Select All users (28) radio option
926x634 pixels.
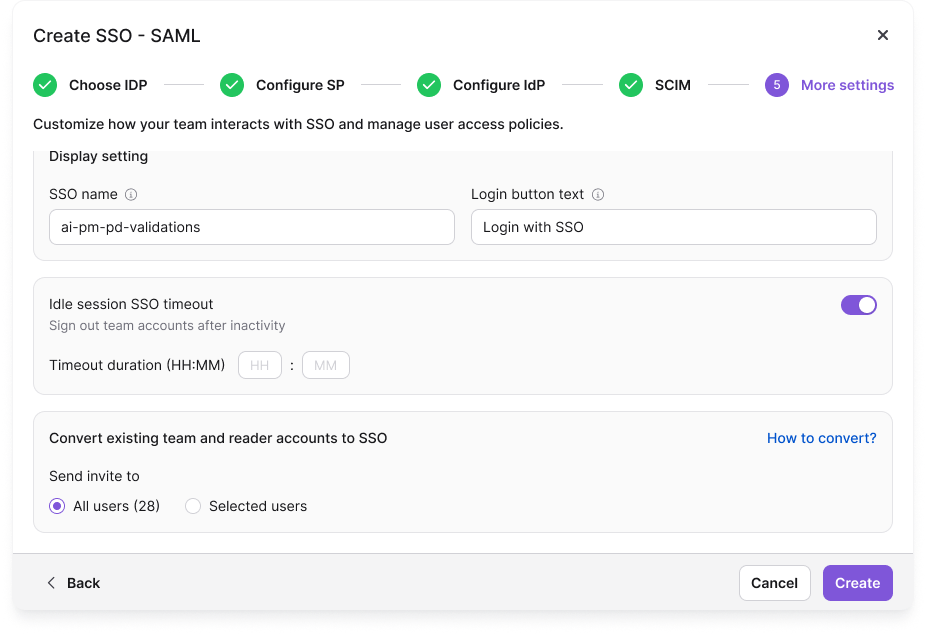[57, 506]
